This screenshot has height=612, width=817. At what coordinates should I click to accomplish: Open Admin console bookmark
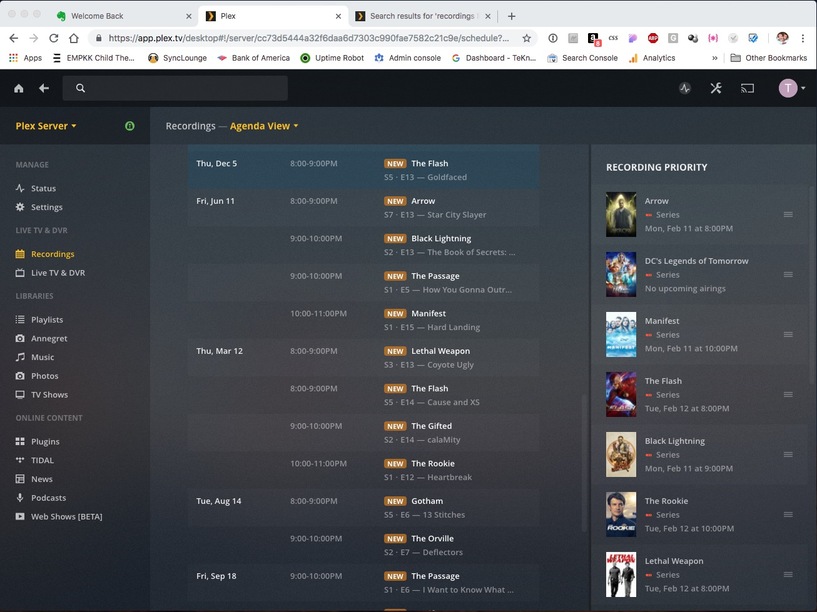coord(407,58)
